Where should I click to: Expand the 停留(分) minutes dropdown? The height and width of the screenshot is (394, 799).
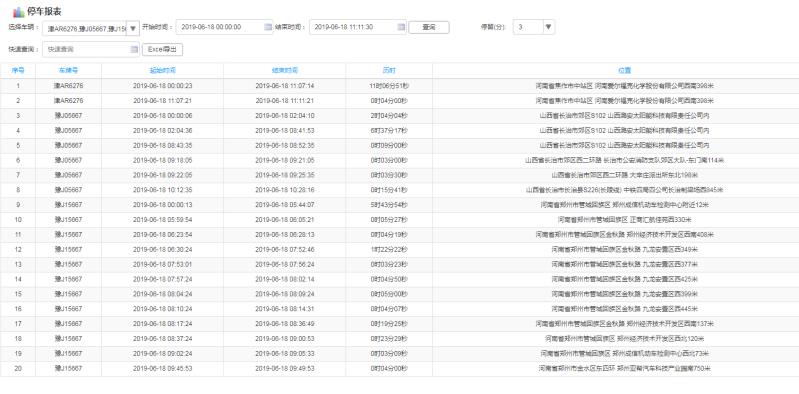(548, 27)
